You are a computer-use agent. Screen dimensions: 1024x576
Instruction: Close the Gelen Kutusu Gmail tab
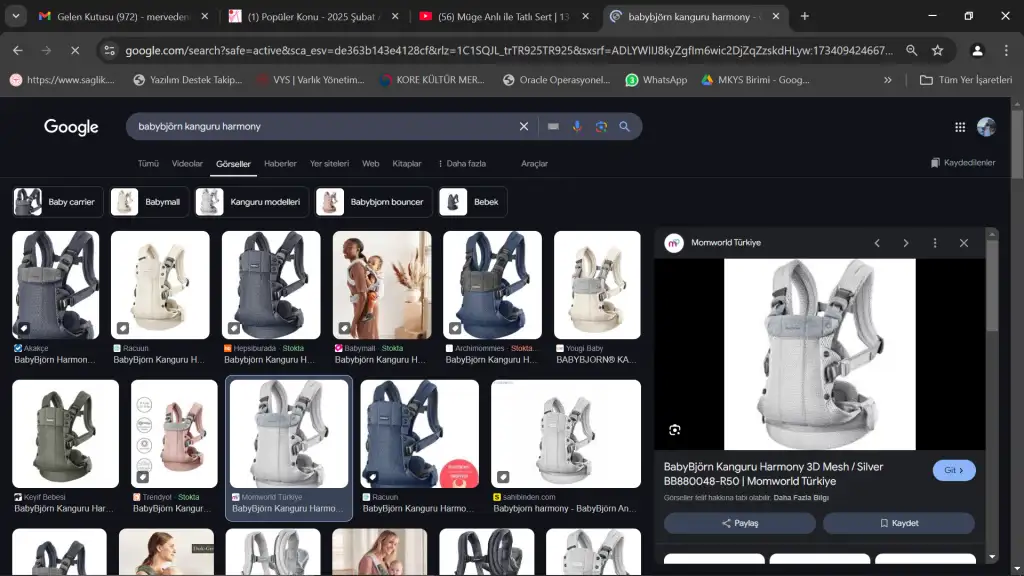204,16
